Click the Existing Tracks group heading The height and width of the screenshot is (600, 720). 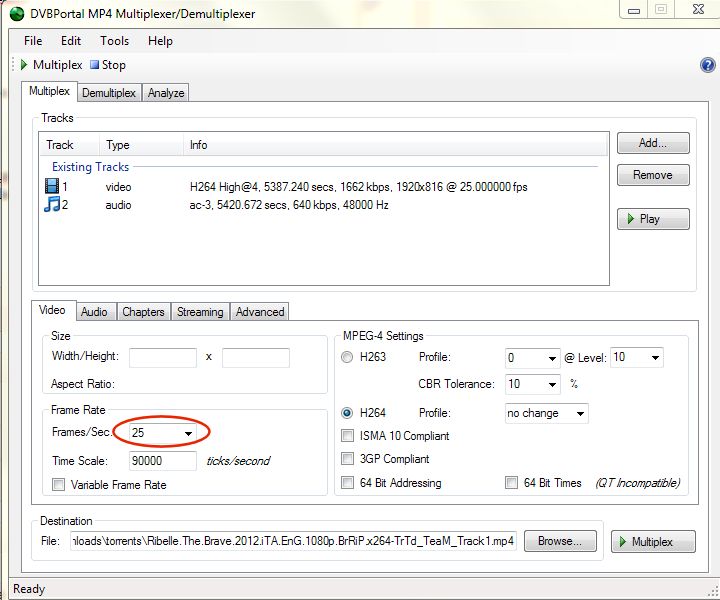(90, 167)
